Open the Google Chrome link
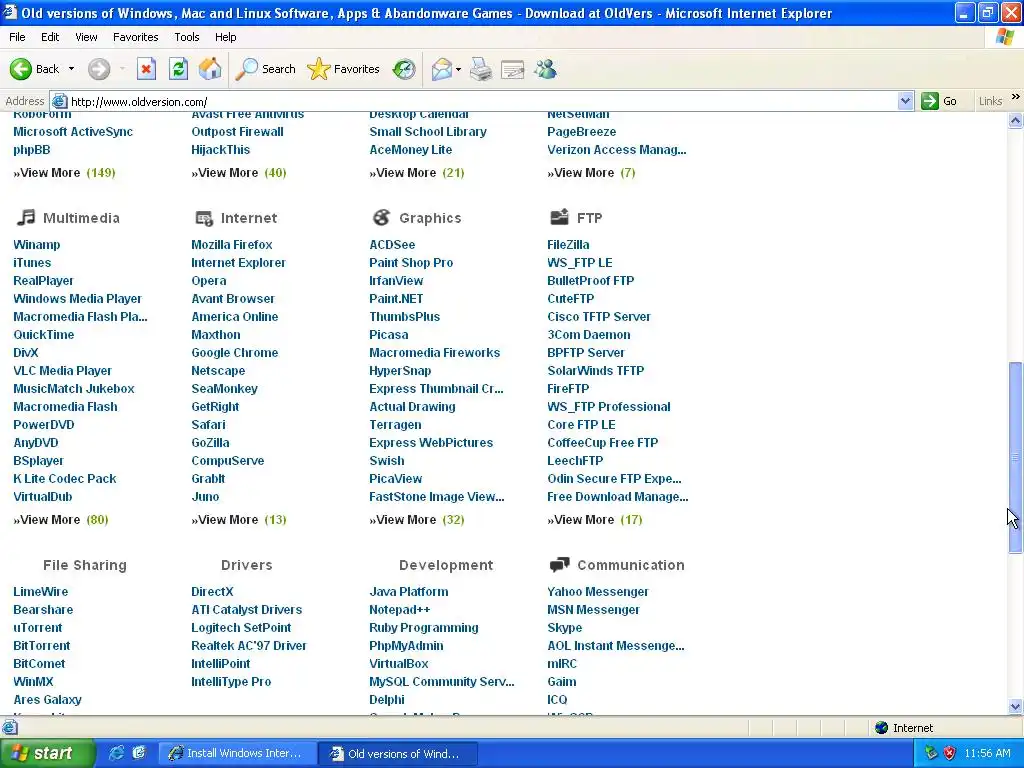This screenshot has height=768, width=1024. click(234, 353)
